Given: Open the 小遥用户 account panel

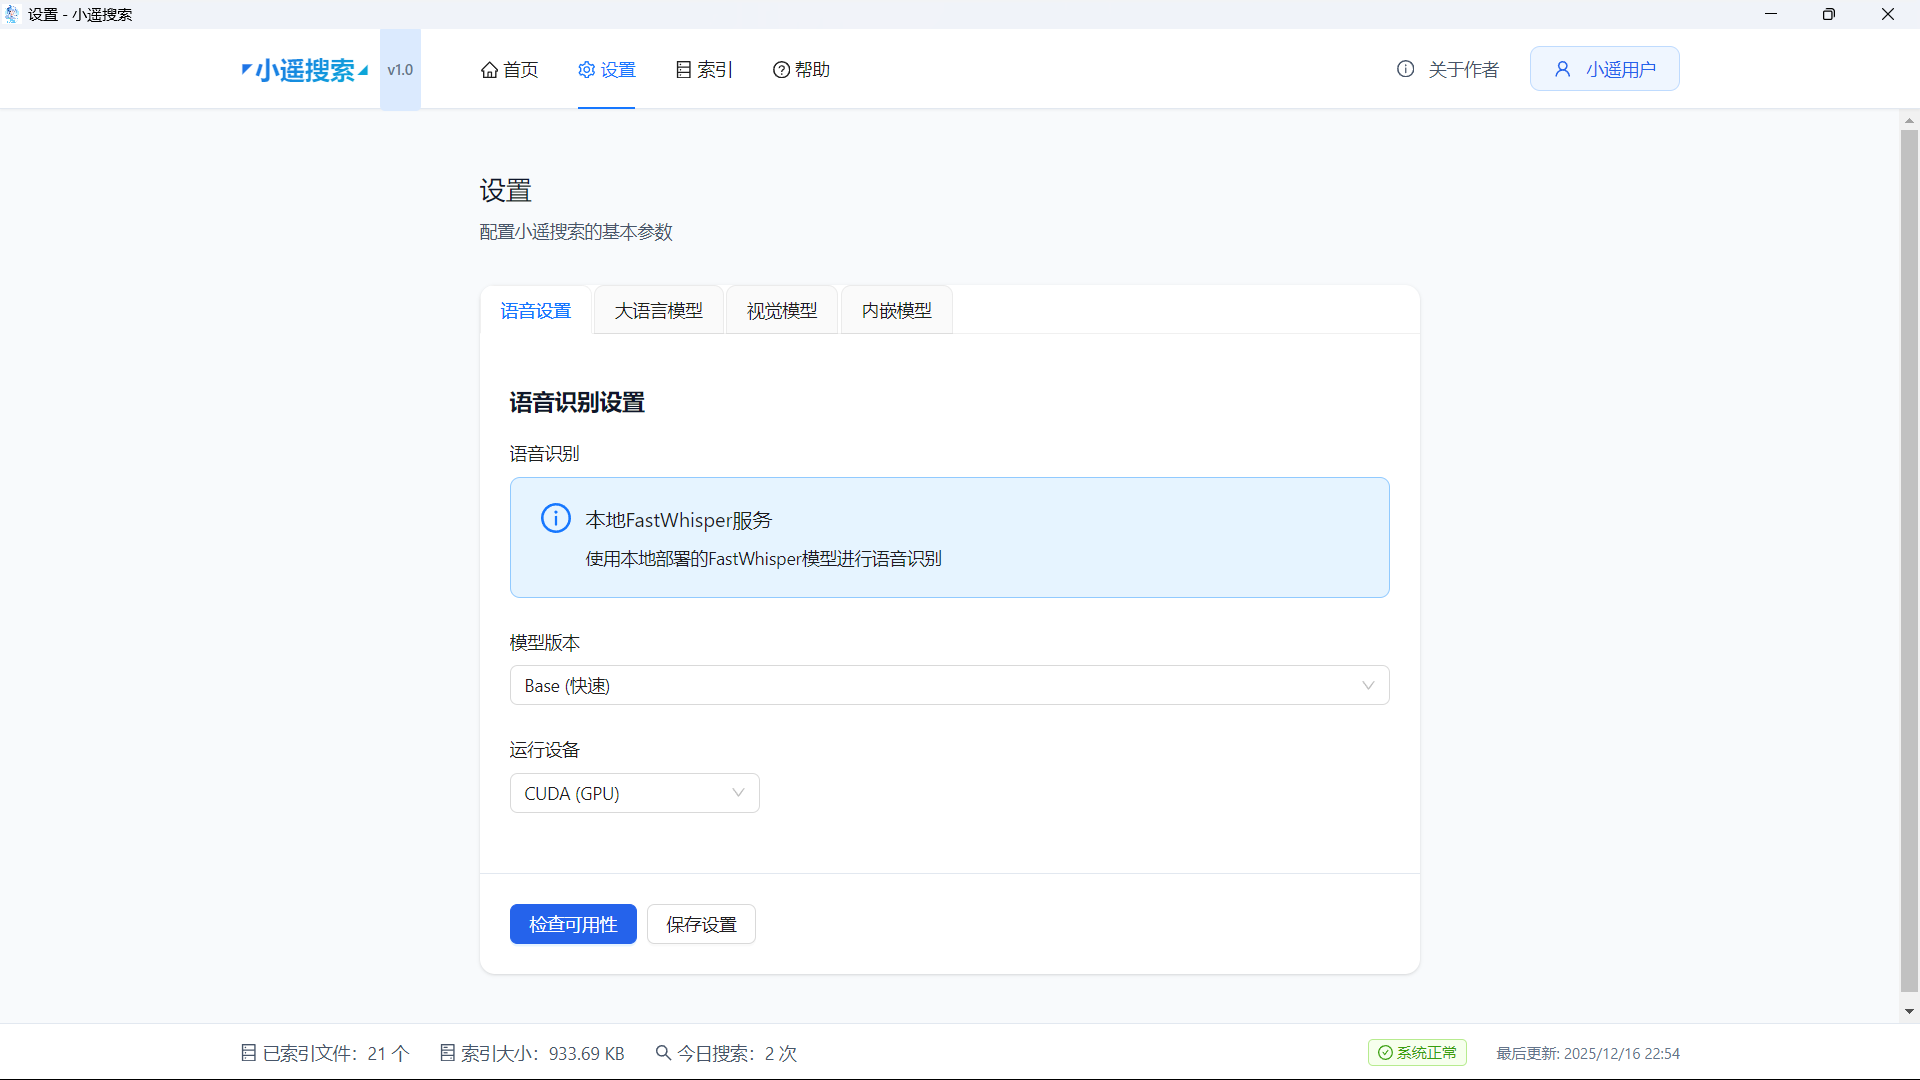Looking at the screenshot, I should click(x=1604, y=68).
